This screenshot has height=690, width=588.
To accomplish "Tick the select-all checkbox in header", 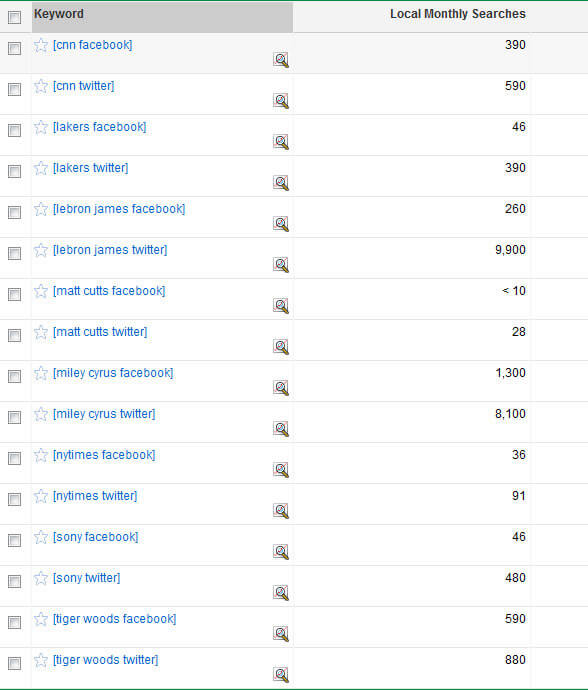I will [15, 18].
